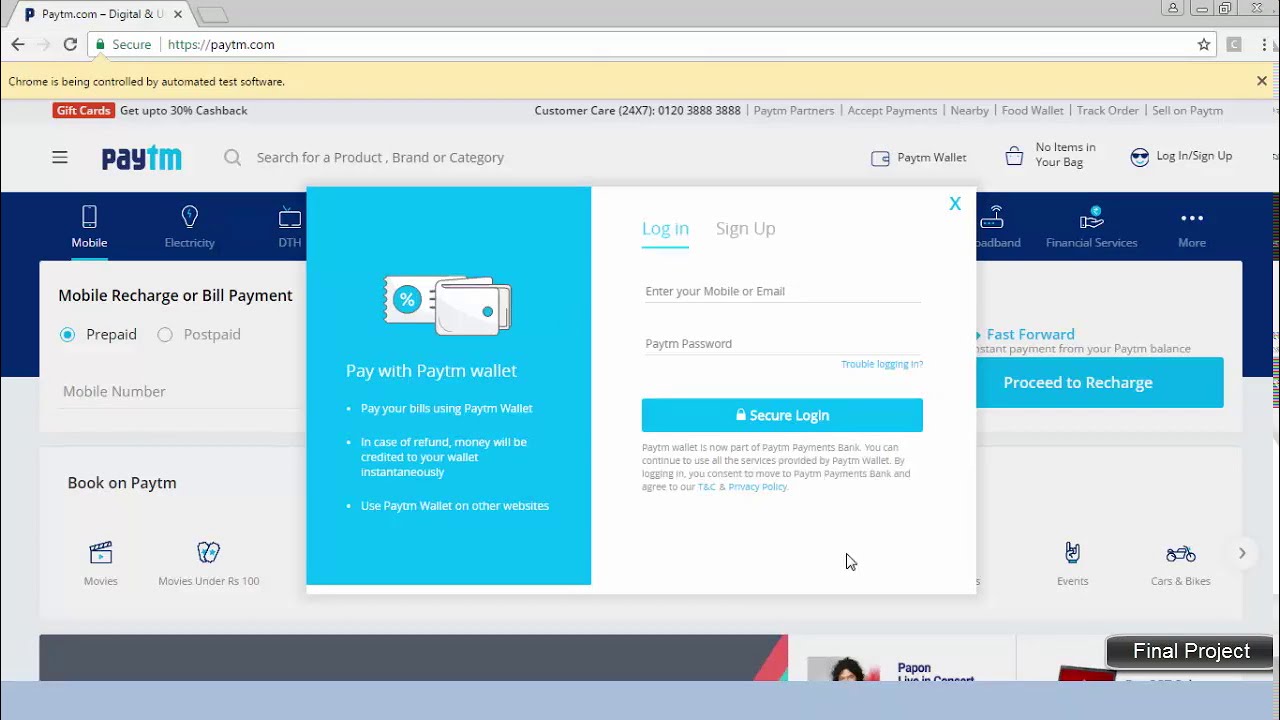Screen dimensions: 1280x720
Task: Select the Postpaid radio button
Action: click(165, 335)
